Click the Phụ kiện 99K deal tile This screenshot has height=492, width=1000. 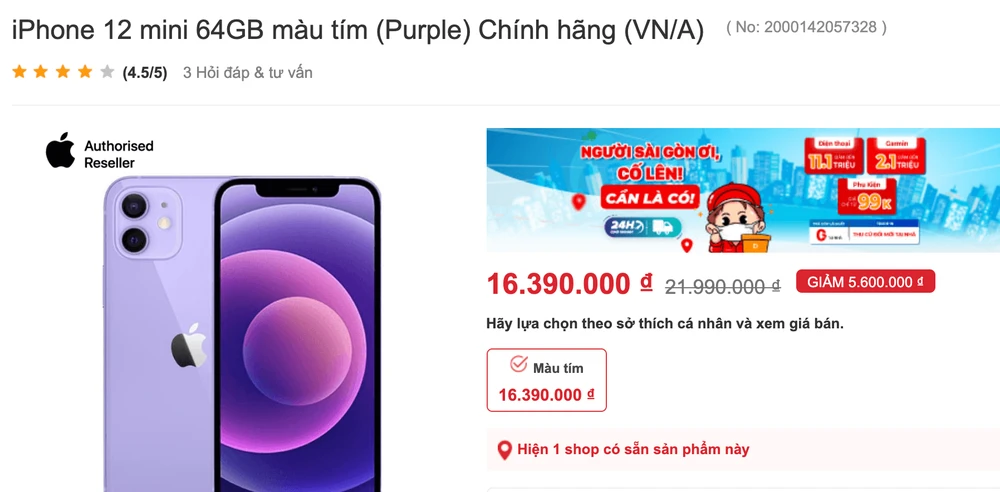pyautogui.click(x=865, y=196)
